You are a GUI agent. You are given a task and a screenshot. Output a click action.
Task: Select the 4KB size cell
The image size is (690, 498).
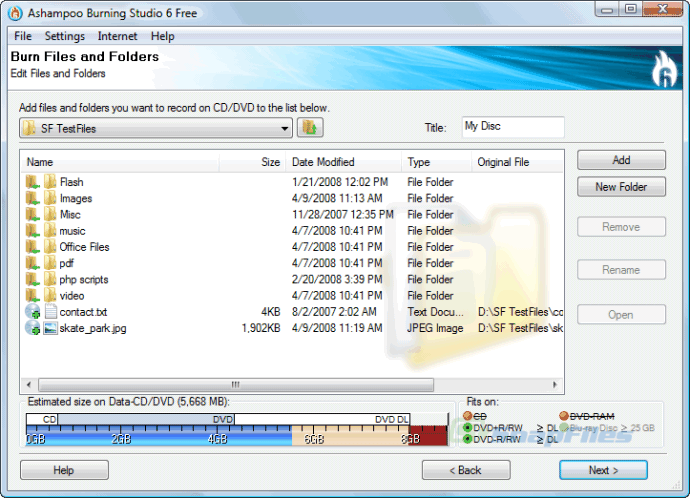[x=271, y=312]
